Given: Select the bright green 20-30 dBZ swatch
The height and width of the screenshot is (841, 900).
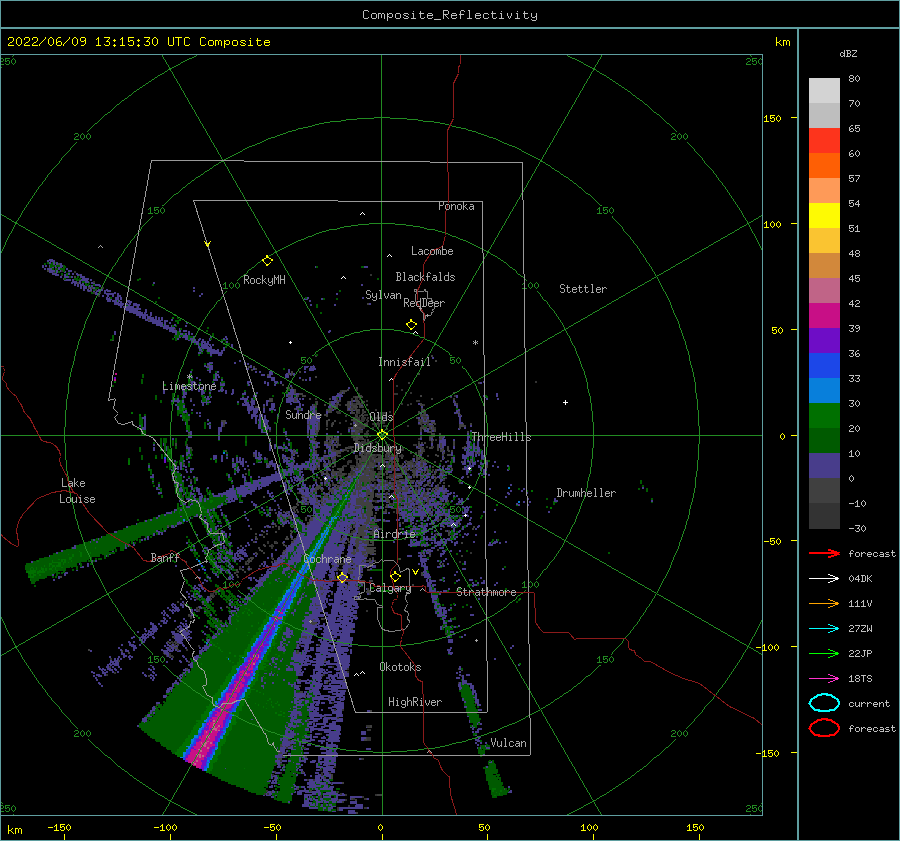Looking at the screenshot, I should [x=824, y=416].
